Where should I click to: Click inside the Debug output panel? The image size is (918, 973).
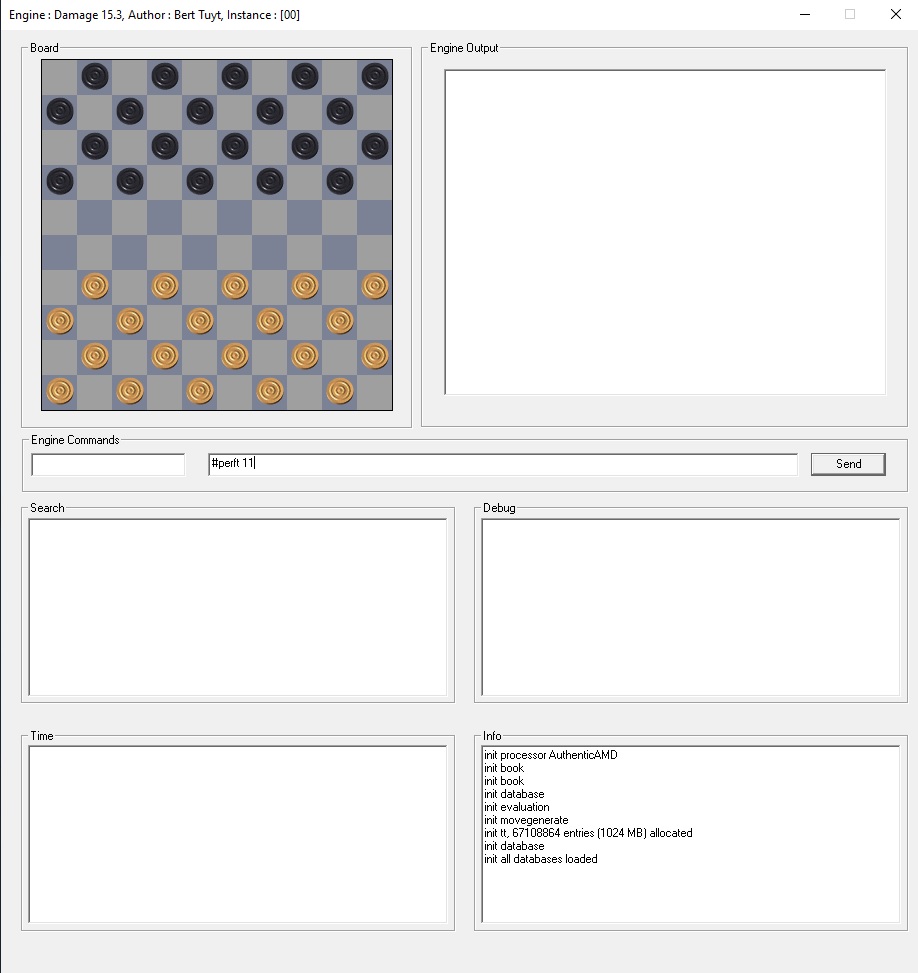(690, 606)
